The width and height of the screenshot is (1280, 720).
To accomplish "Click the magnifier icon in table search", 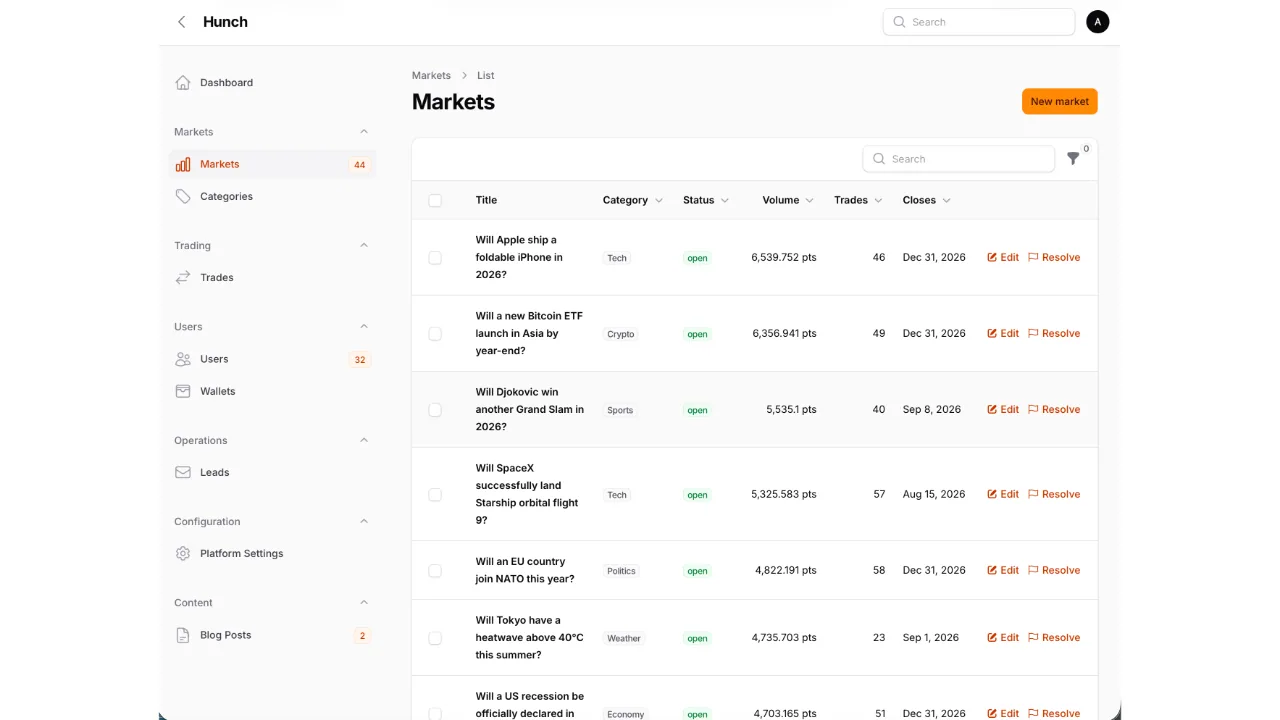I will click(x=879, y=159).
